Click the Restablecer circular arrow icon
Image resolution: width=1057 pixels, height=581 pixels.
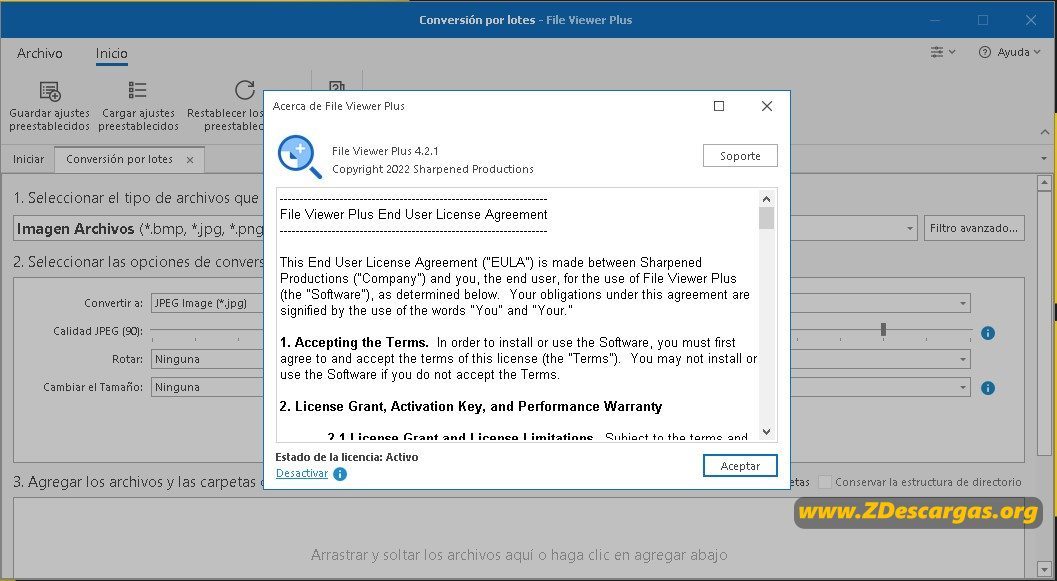(245, 90)
